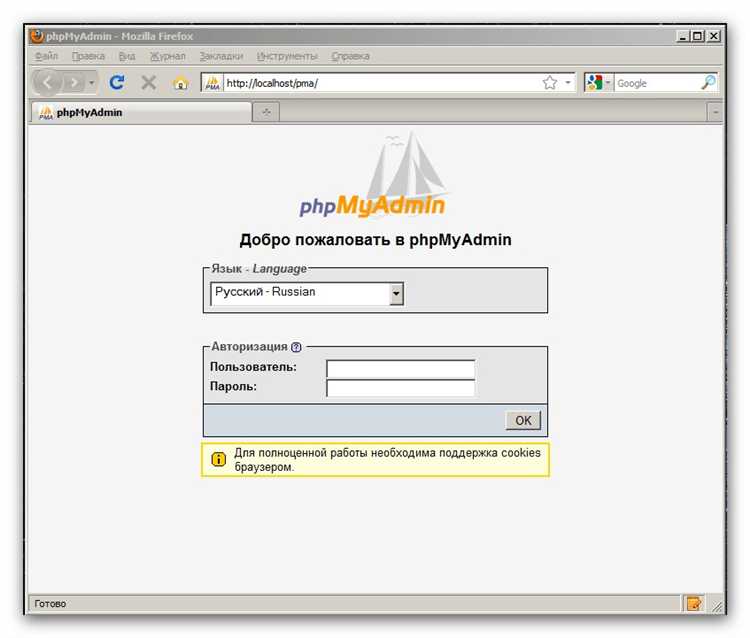
Task: Click the status bar notepad icon
Action: (693, 604)
